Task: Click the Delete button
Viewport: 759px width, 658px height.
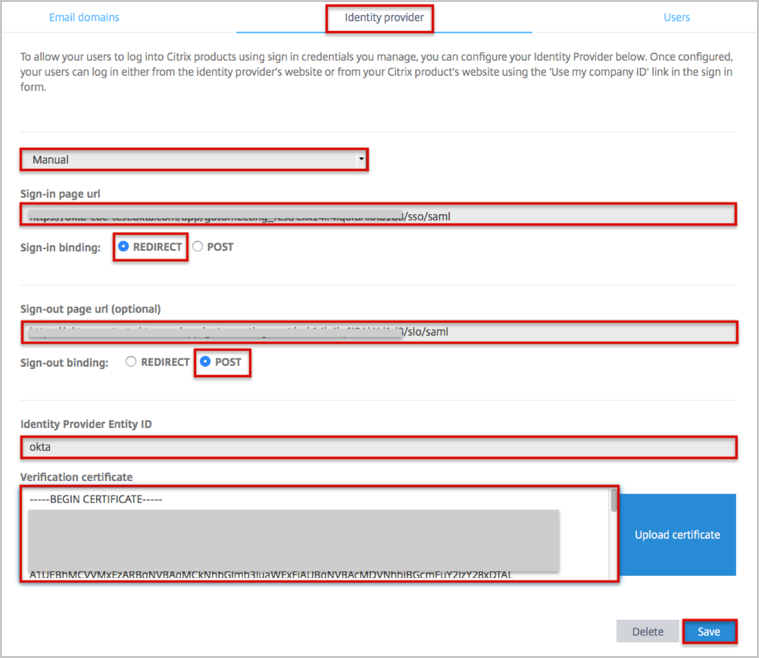Action: [x=647, y=632]
